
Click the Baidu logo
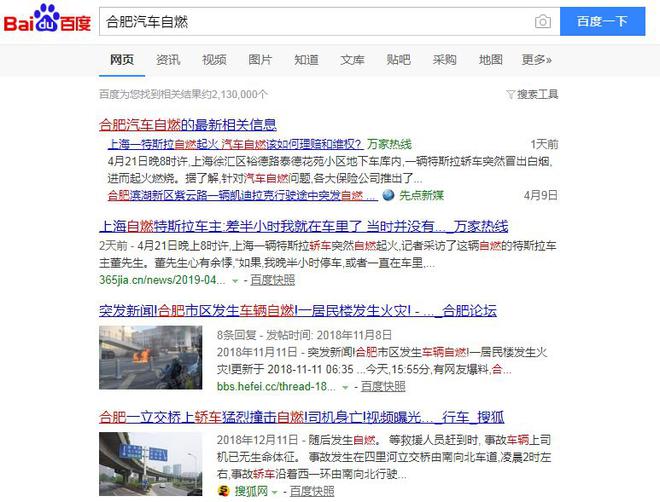click(48, 19)
